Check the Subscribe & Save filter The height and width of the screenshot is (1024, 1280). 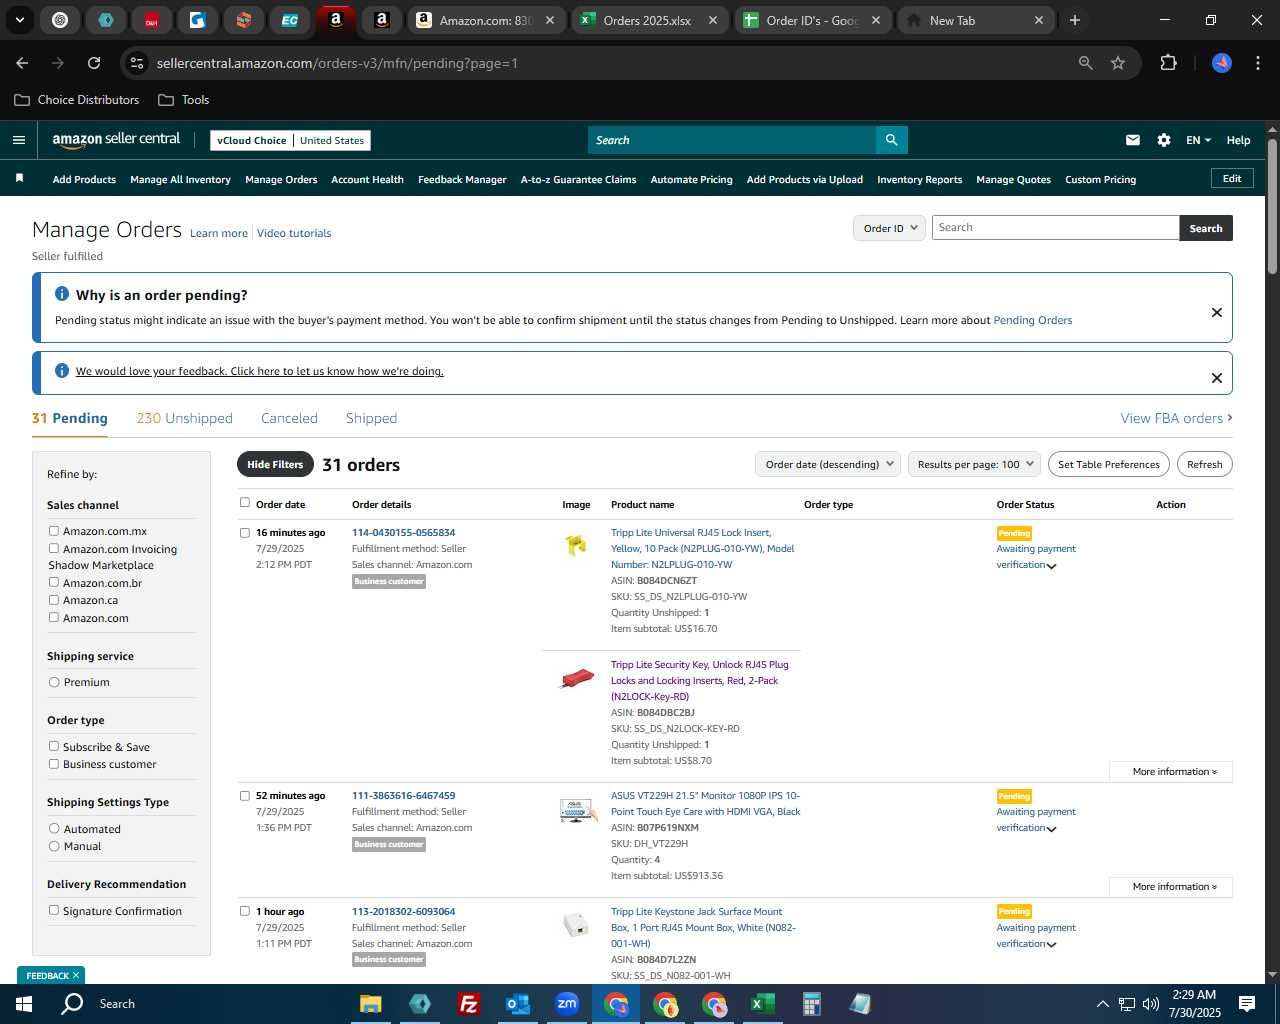[54, 746]
